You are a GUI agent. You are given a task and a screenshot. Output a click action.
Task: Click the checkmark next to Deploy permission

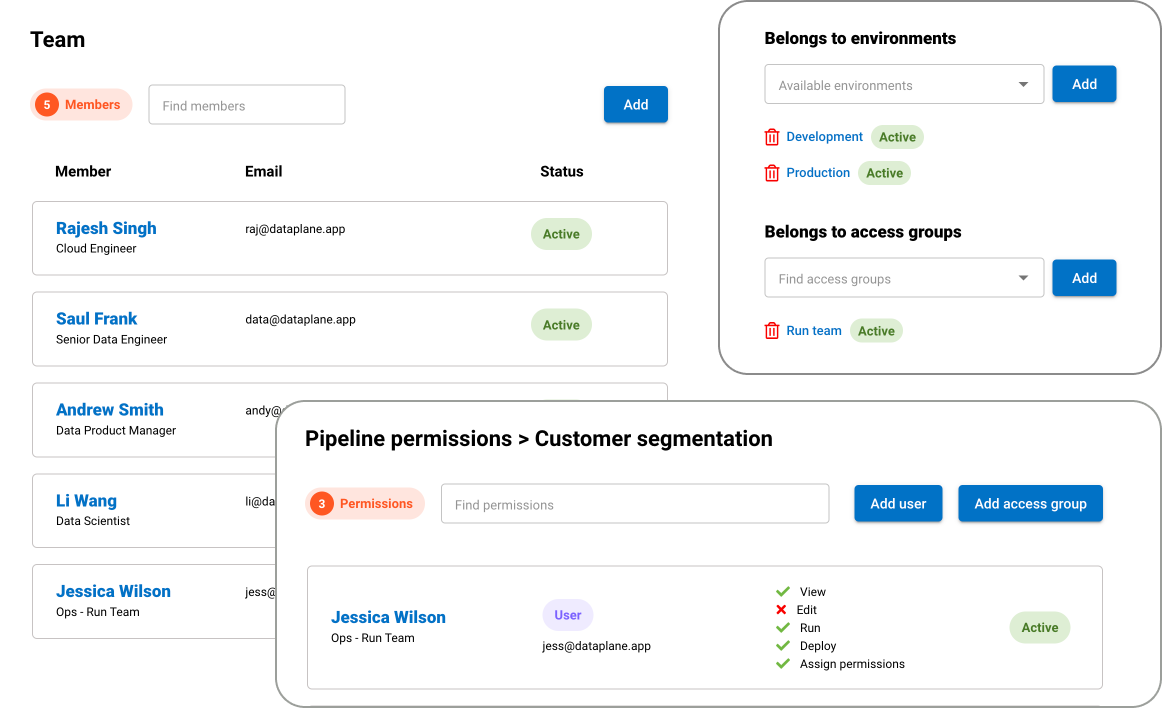click(x=782, y=645)
